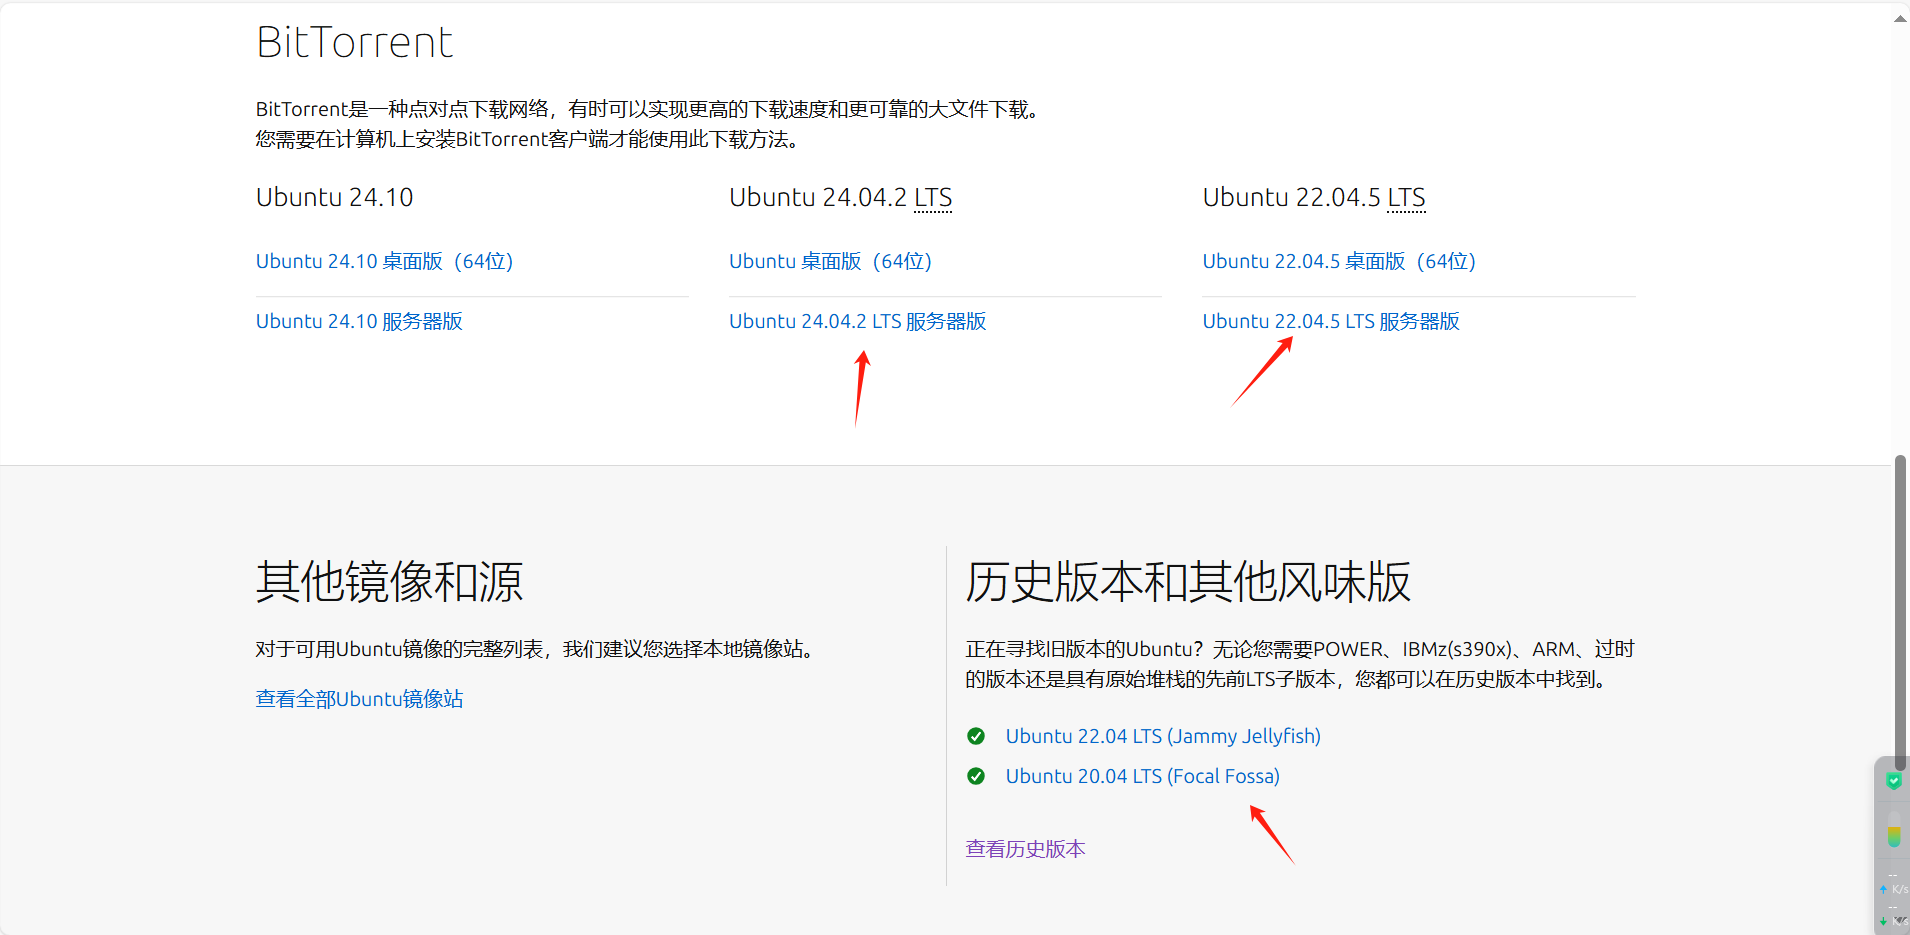This screenshot has height=935, width=1910.
Task: Open the Ubuntu 22.04 LTS (Jammy Jellyfish) link
Action: pyautogui.click(x=1163, y=736)
